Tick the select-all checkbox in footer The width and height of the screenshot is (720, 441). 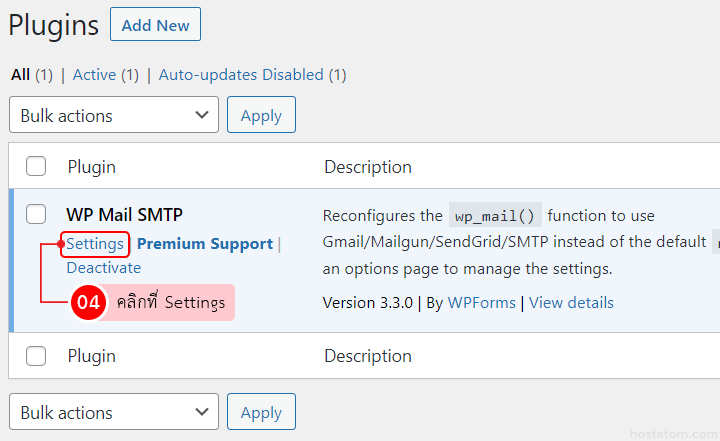[x=36, y=356]
